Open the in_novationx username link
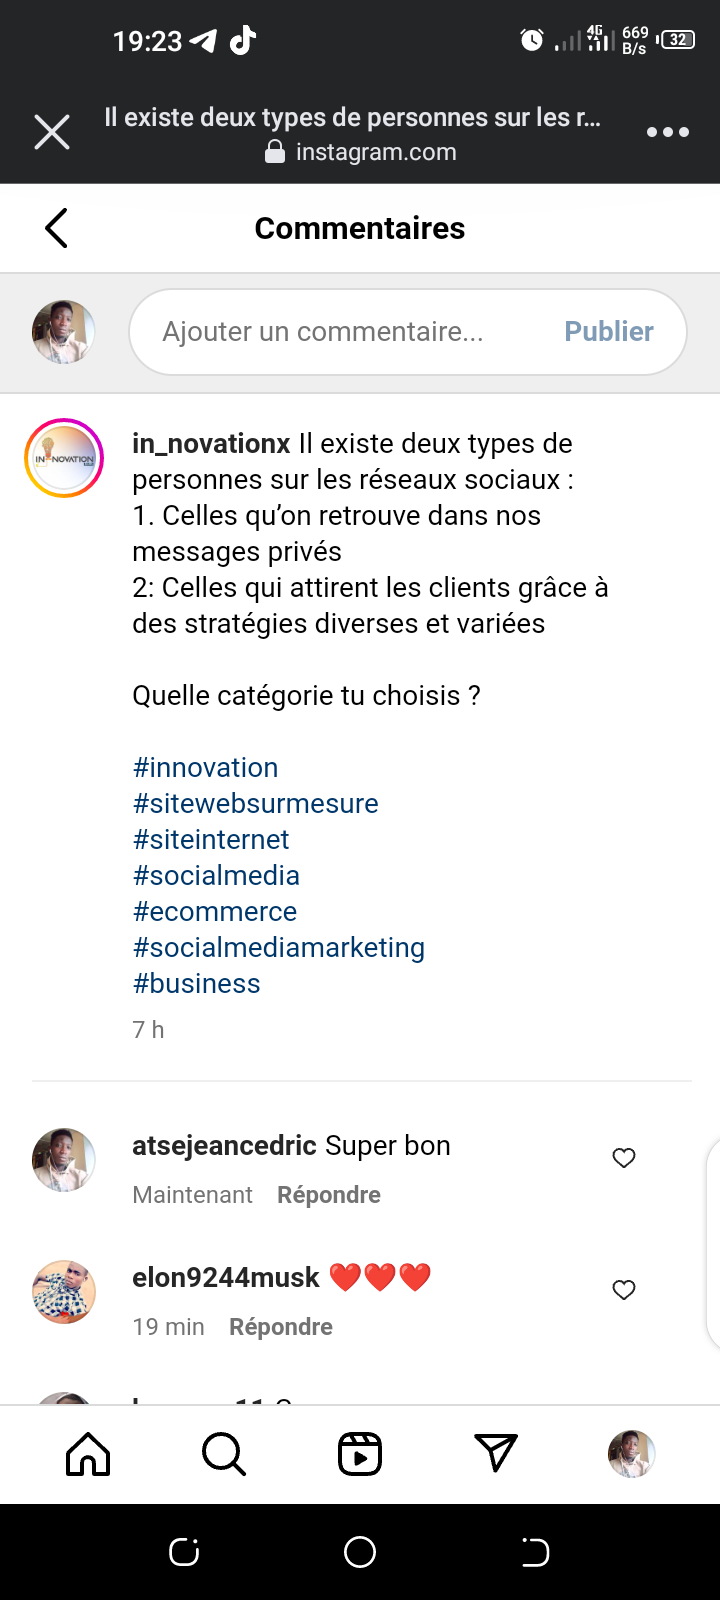This screenshot has width=720, height=1600. [211, 444]
